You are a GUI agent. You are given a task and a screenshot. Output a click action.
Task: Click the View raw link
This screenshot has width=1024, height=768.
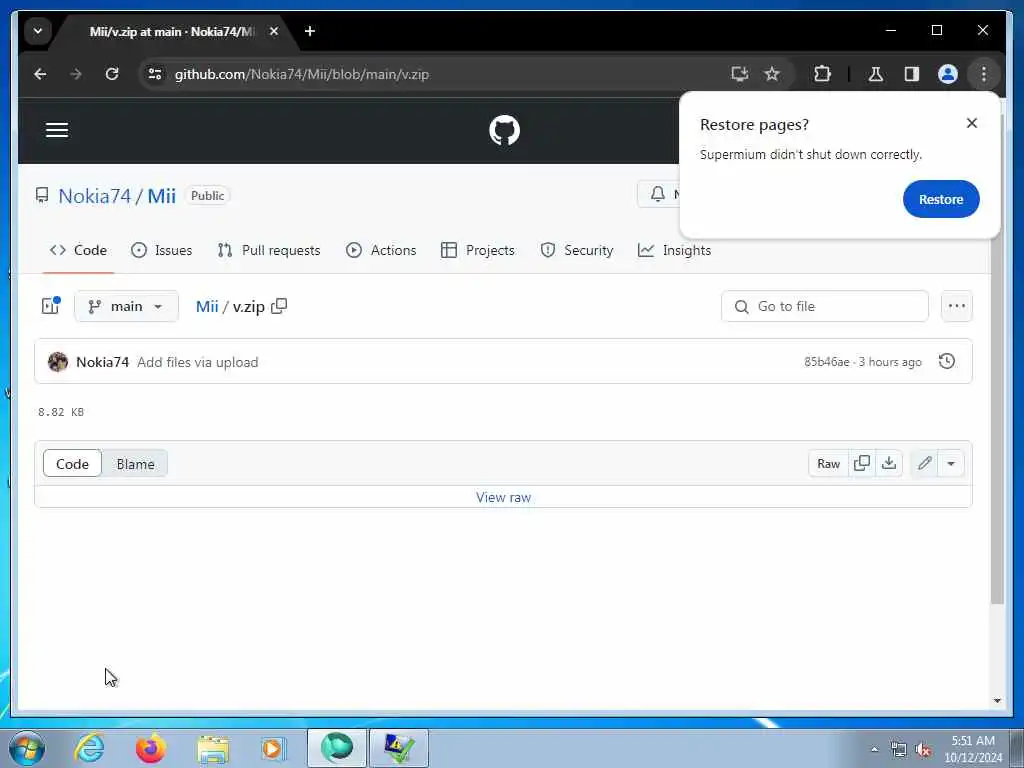click(503, 497)
